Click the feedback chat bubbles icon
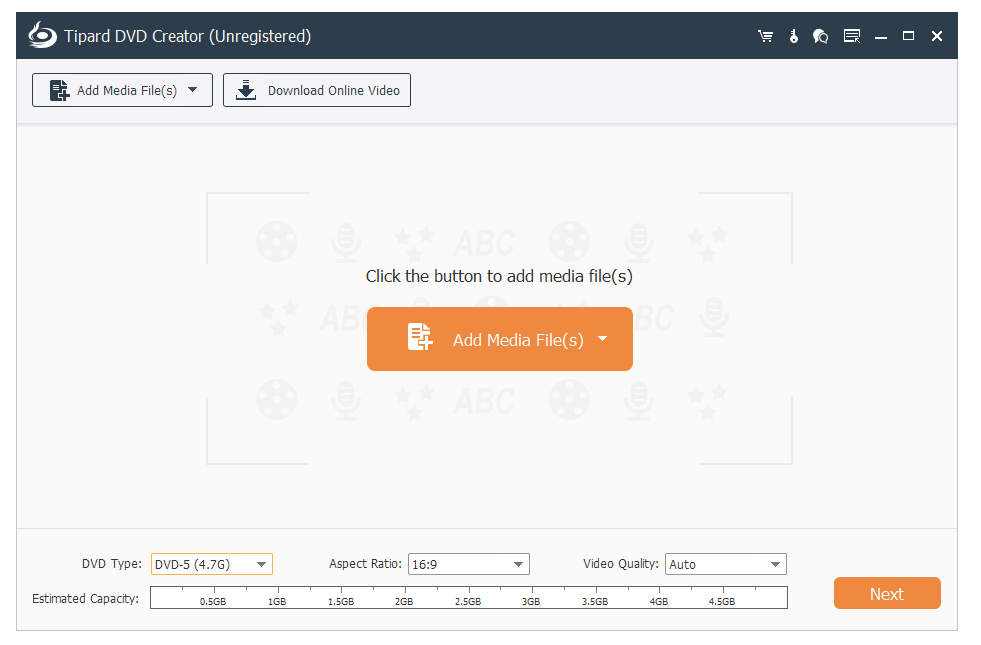This screenshot has height=645, width=981. click(x=821, y=36)
